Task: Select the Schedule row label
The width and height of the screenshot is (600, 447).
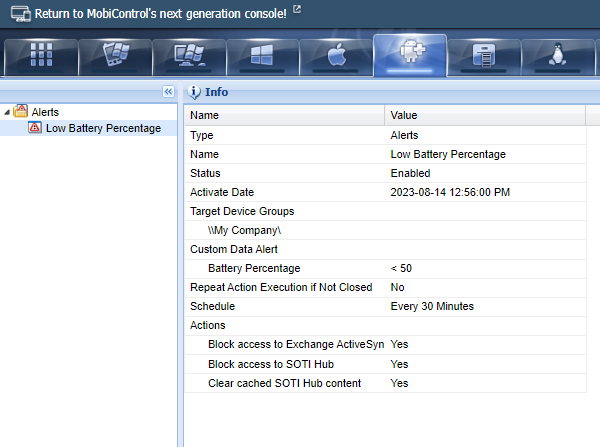Action: (212, 306)
